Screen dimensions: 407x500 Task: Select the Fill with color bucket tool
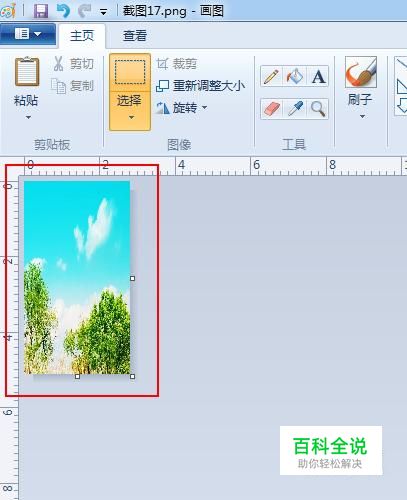point(295,76)
